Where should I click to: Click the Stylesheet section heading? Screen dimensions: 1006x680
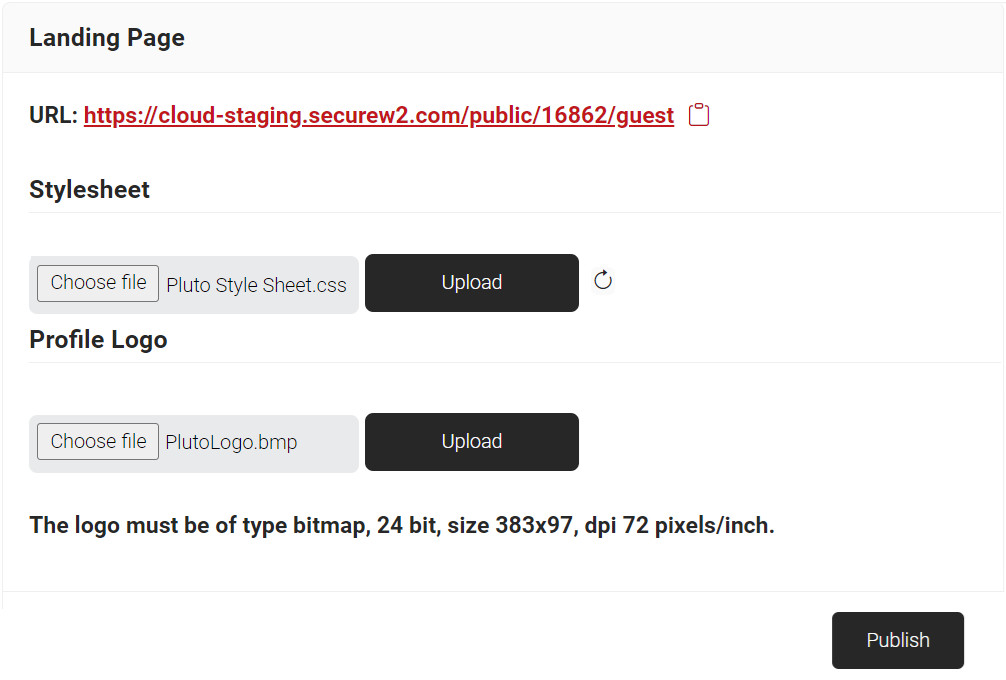tap(90, 190)
